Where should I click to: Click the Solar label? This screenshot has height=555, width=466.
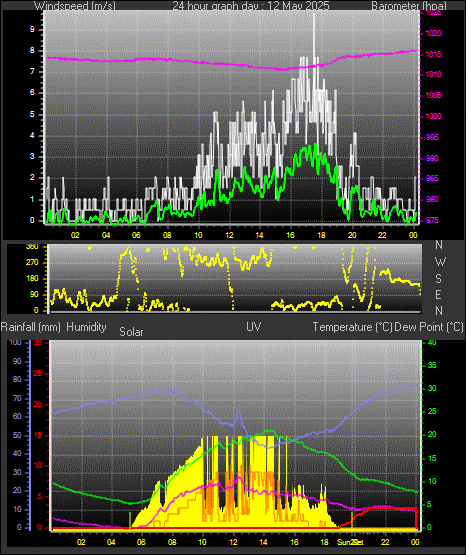[x=131, y=332]
